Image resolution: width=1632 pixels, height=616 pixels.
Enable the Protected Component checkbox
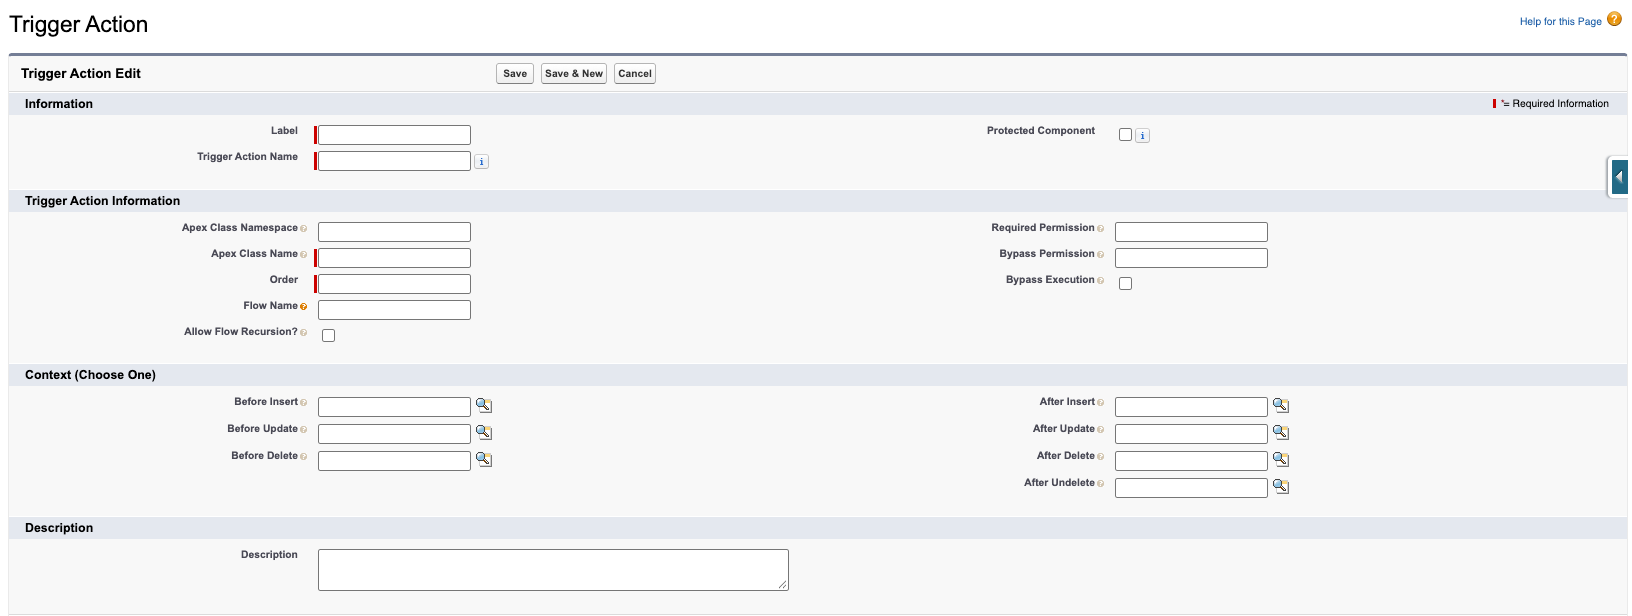pyautogui.click(x=1126, y=135)
